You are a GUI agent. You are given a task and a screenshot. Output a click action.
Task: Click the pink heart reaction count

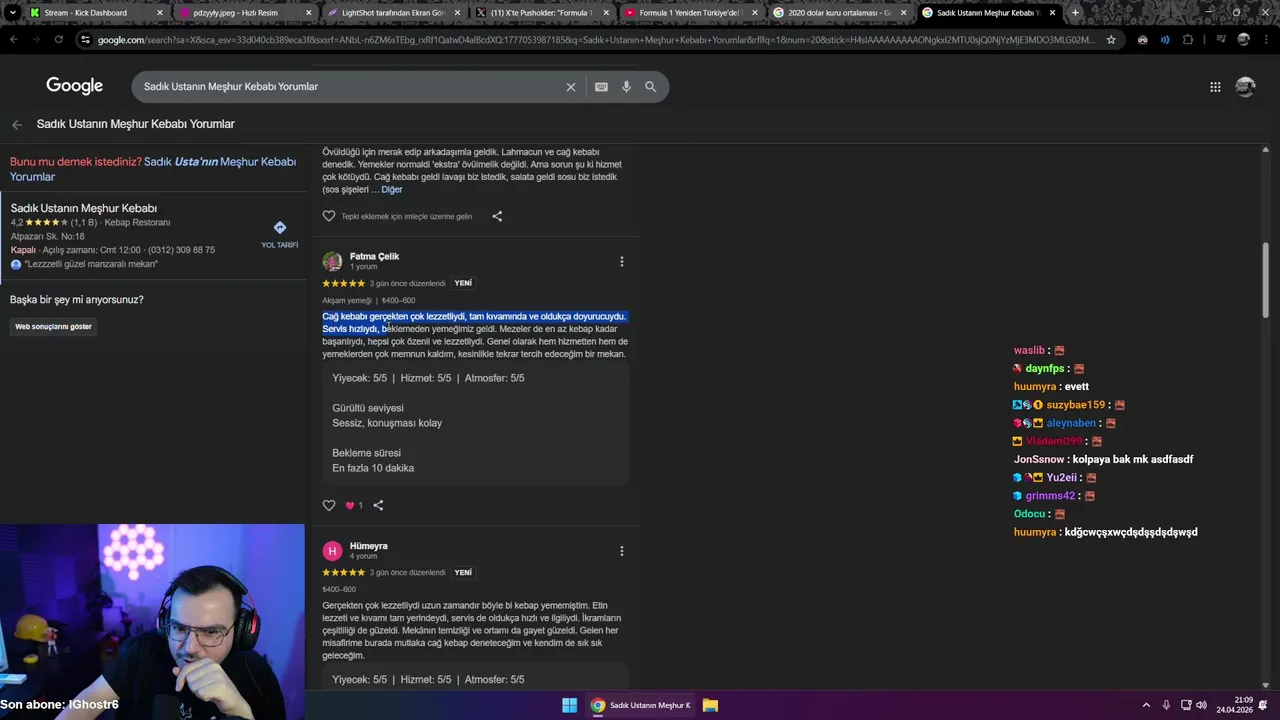354,505
